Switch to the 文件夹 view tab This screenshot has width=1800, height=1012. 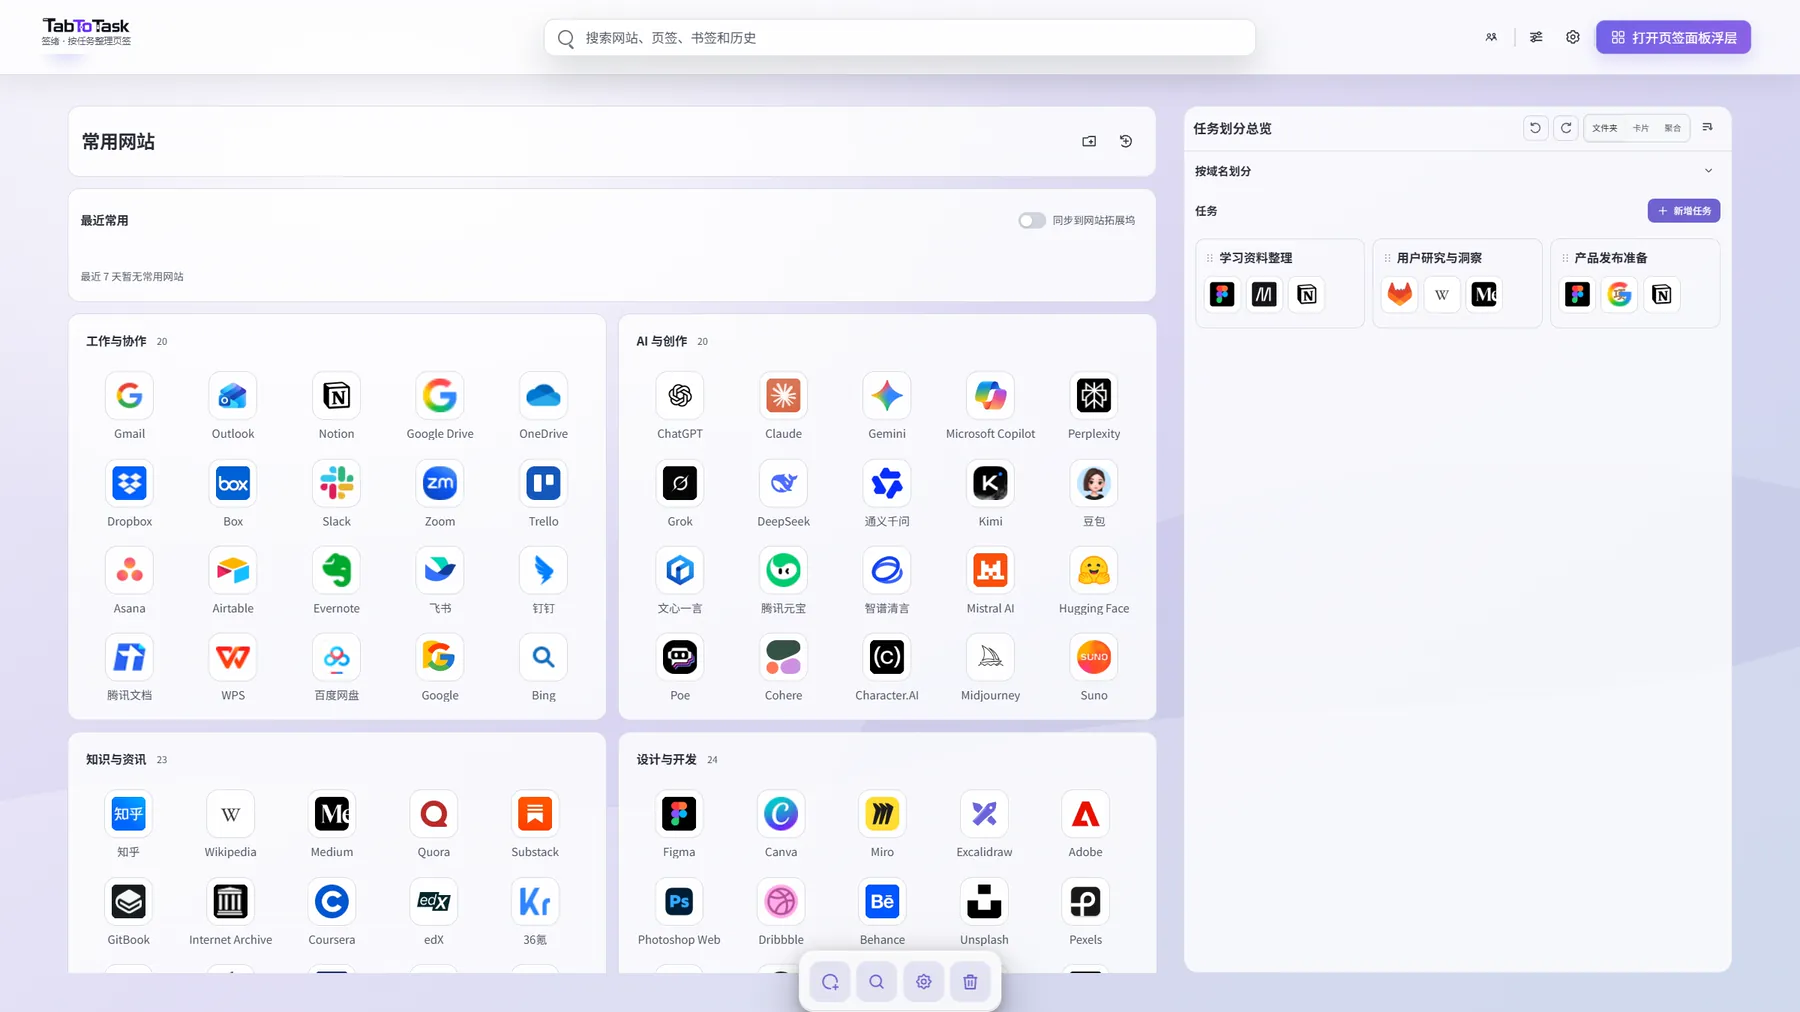[x=1604, y=128]
